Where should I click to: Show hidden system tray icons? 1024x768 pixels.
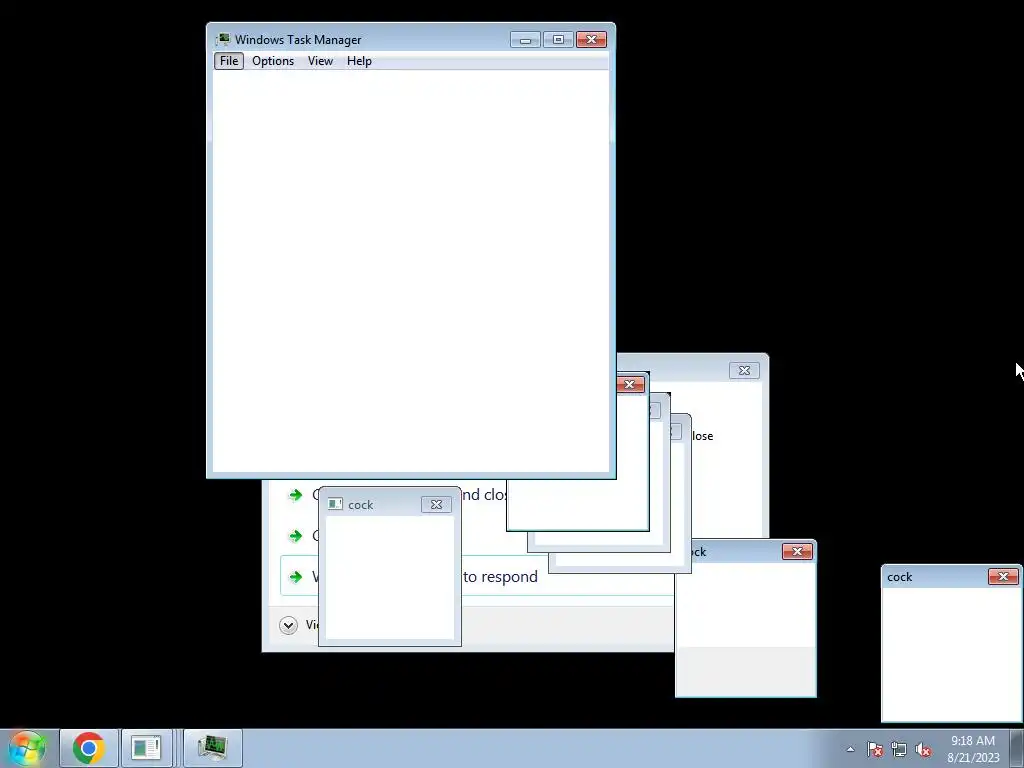850,749
